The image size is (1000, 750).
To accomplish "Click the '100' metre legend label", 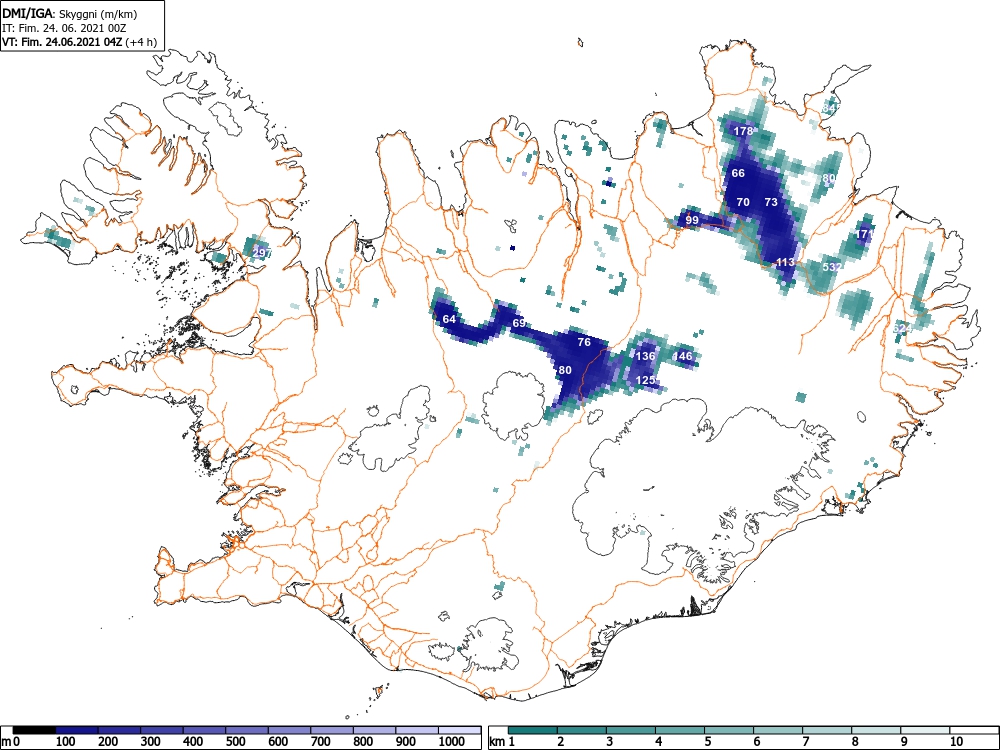I will (x=66, y=742).
